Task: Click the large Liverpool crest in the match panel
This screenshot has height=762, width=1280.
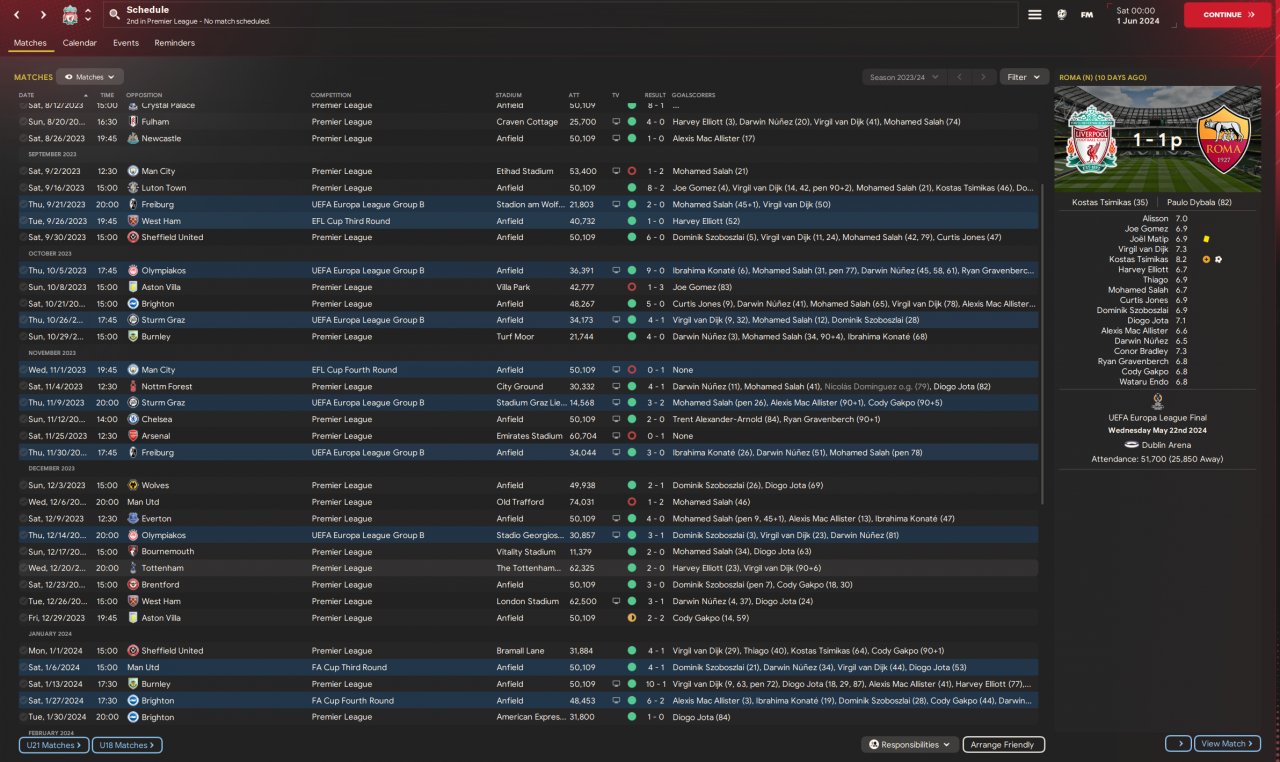Action: coord(1091,140)
